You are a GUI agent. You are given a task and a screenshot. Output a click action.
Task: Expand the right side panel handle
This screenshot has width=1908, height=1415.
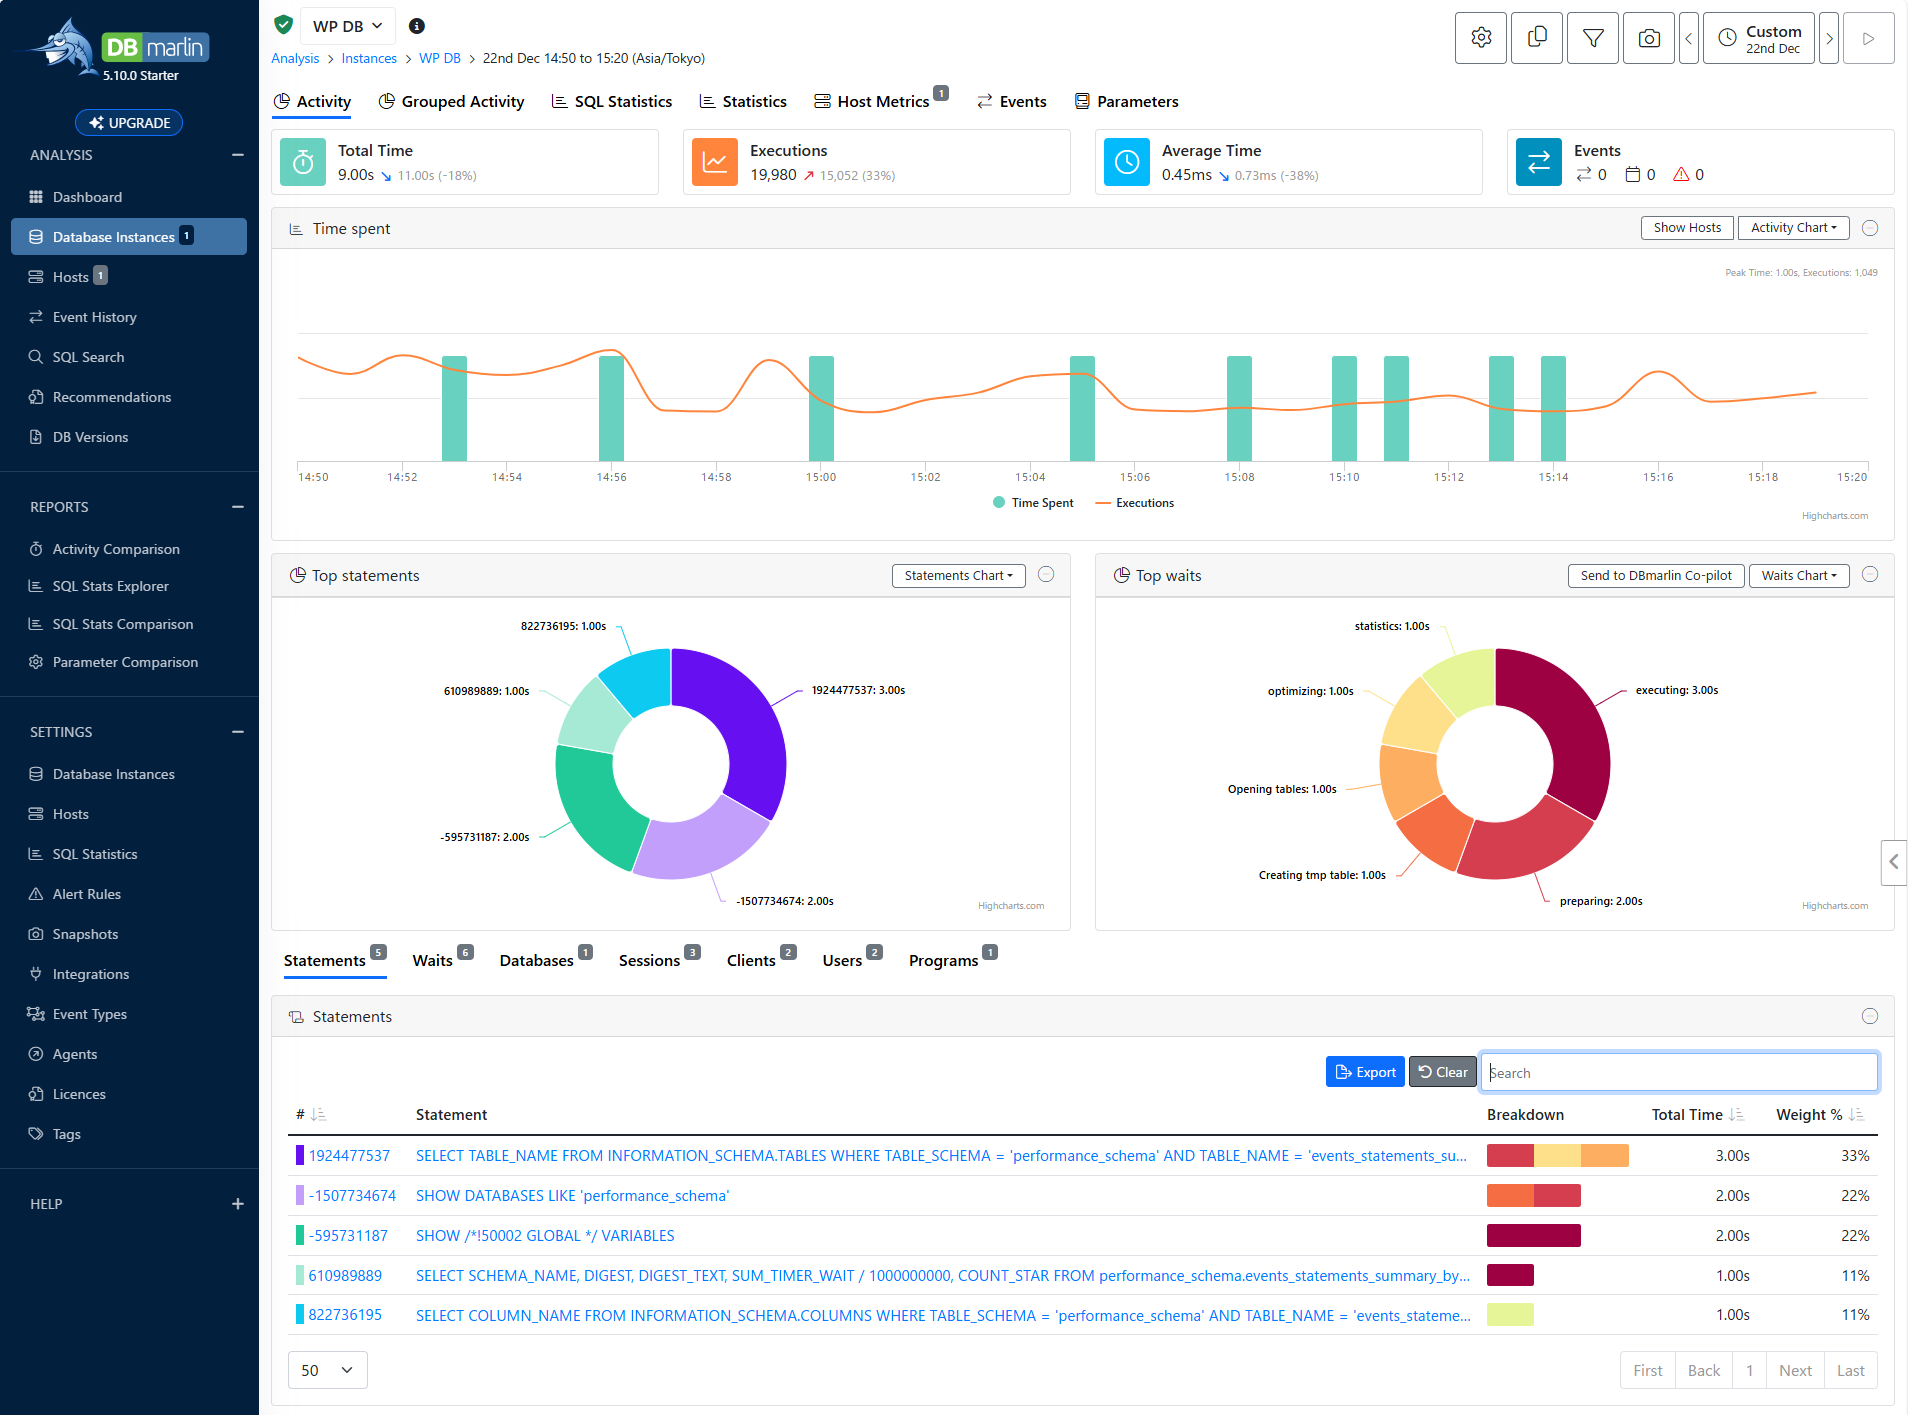click(1893, 861)
